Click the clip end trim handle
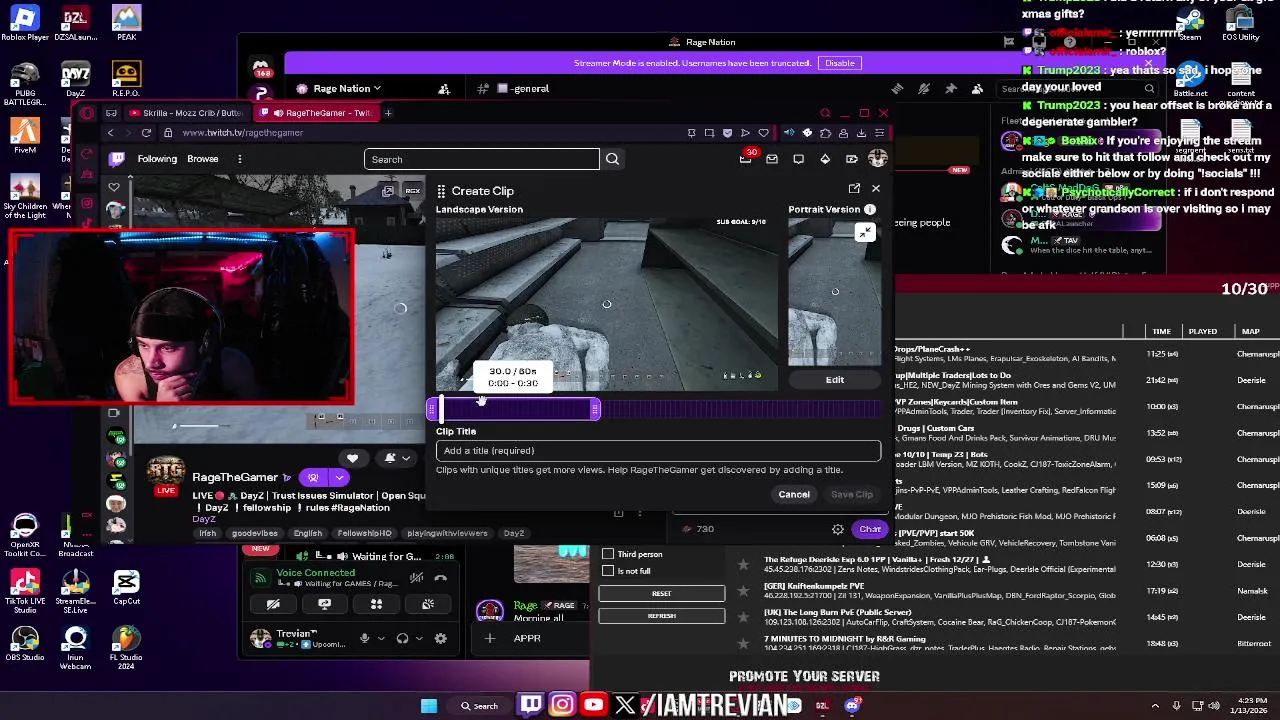 pyautogui.click(x=595, y=408)
